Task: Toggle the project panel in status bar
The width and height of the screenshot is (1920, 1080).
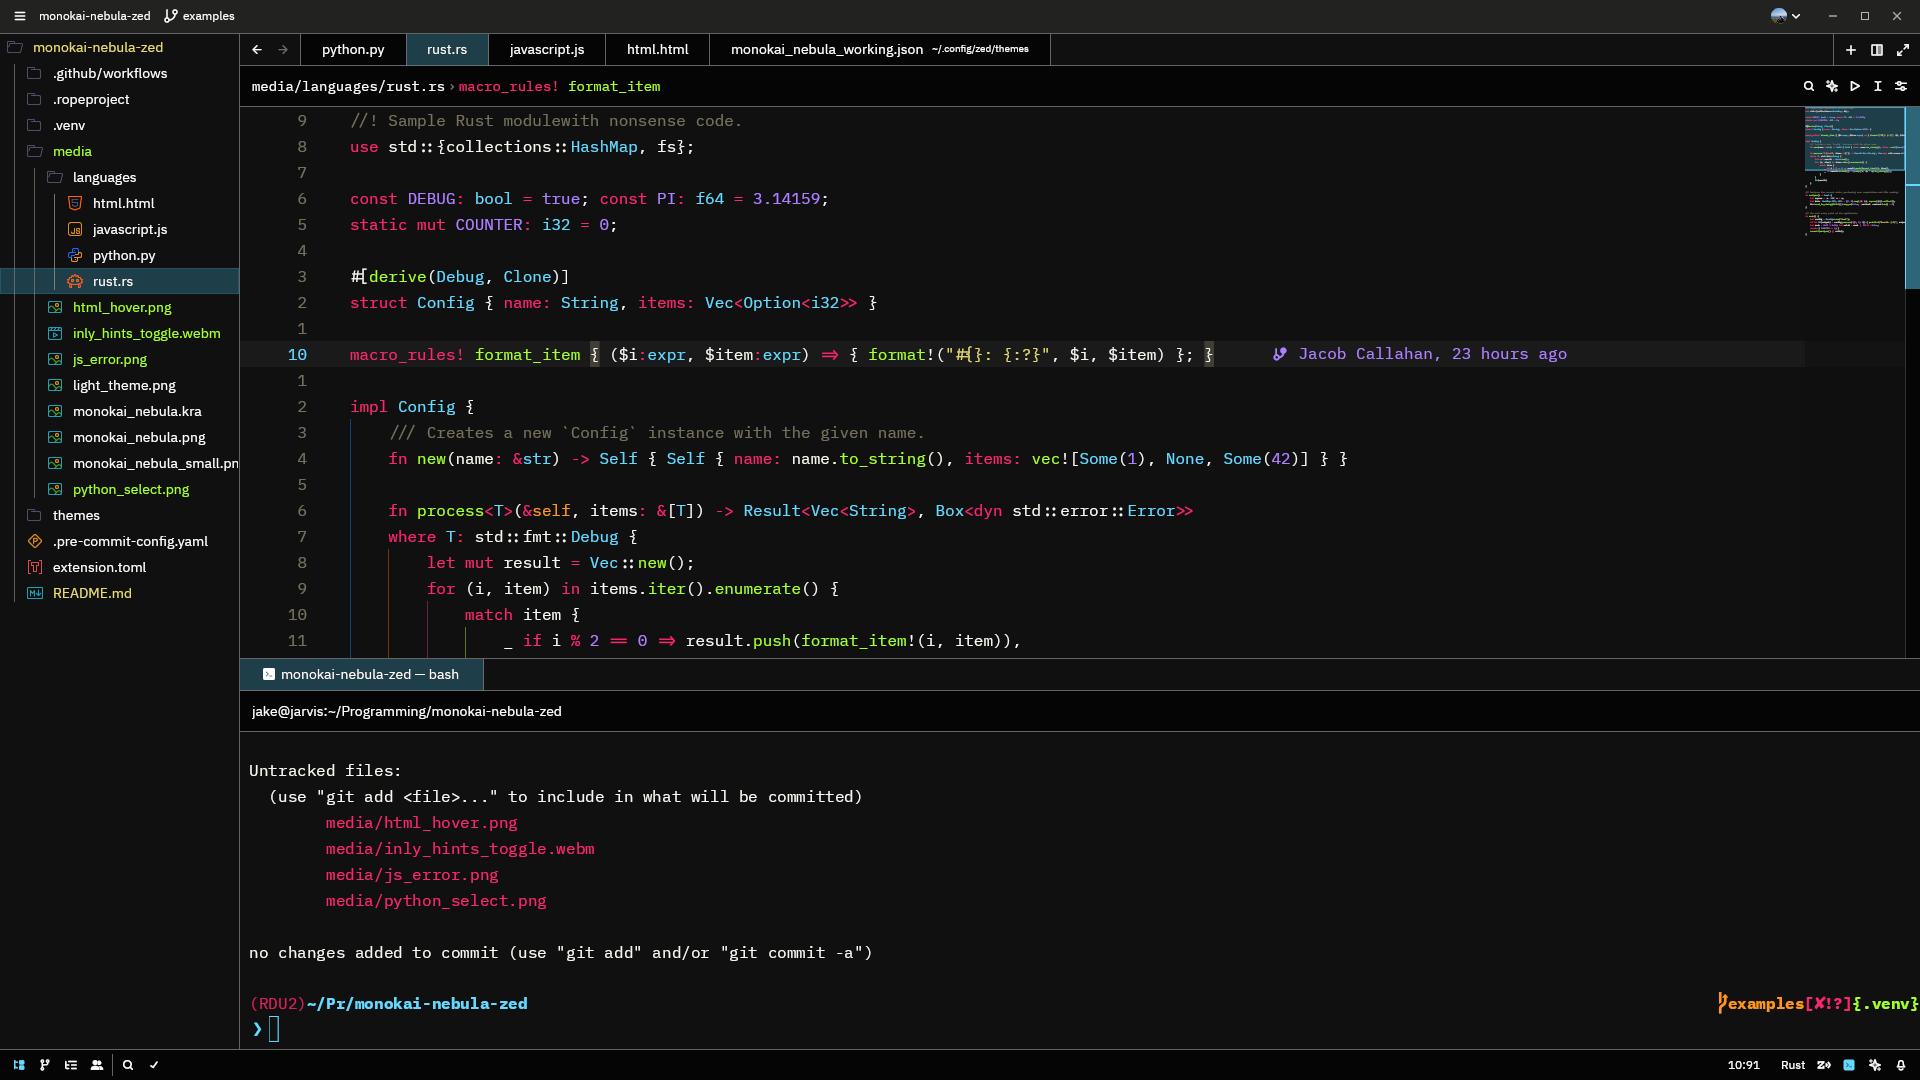Action: click(19, 1065)
